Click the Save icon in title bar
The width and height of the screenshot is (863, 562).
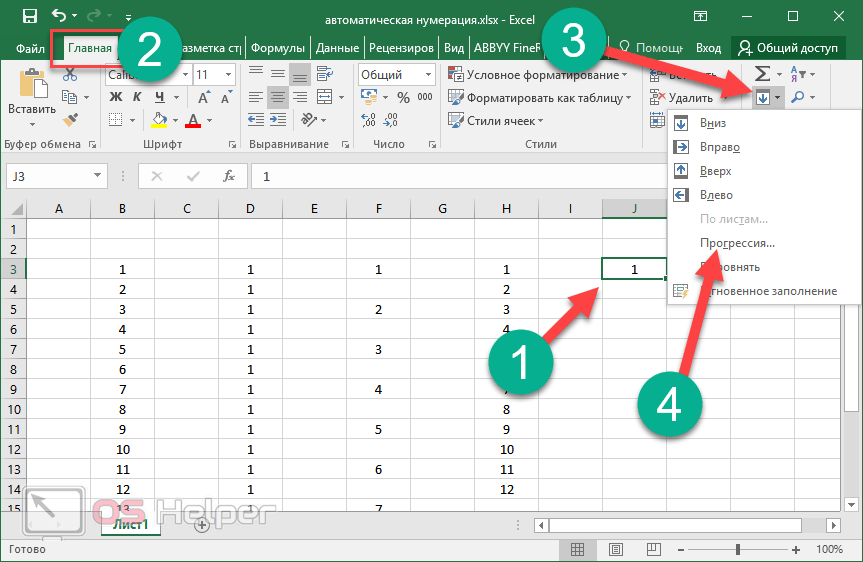pyautogui.click(x=30, y=17)
